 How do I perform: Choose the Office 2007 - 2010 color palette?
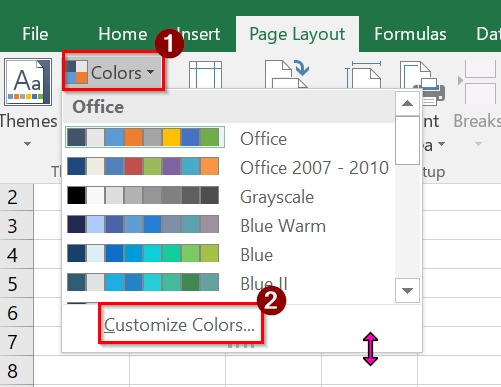229,167
